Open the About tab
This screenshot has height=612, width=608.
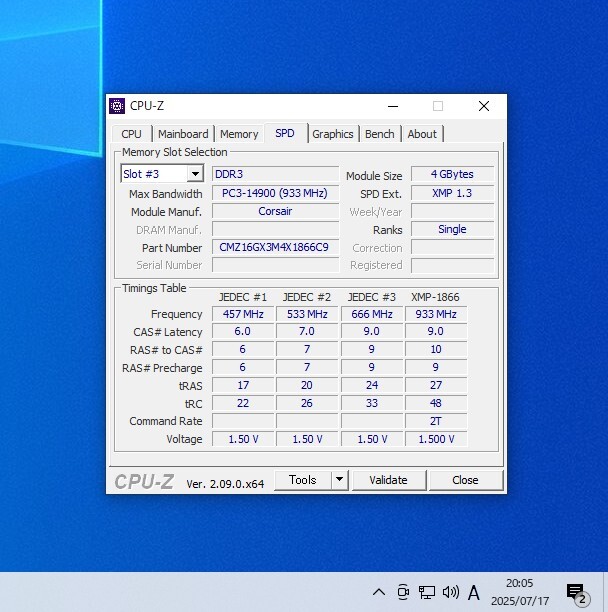(422, 134)
